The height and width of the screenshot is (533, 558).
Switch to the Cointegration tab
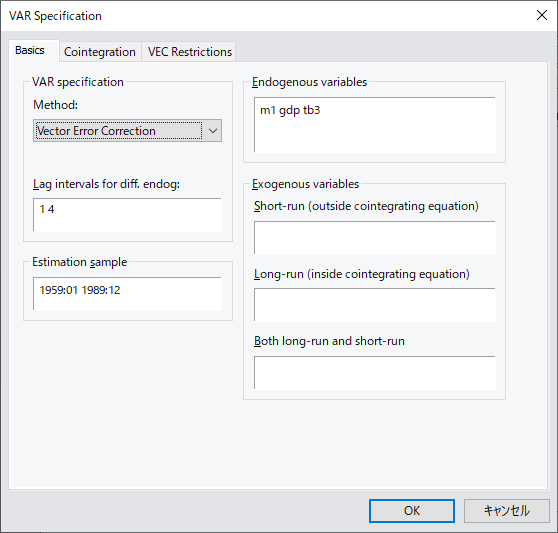point(100,52)
